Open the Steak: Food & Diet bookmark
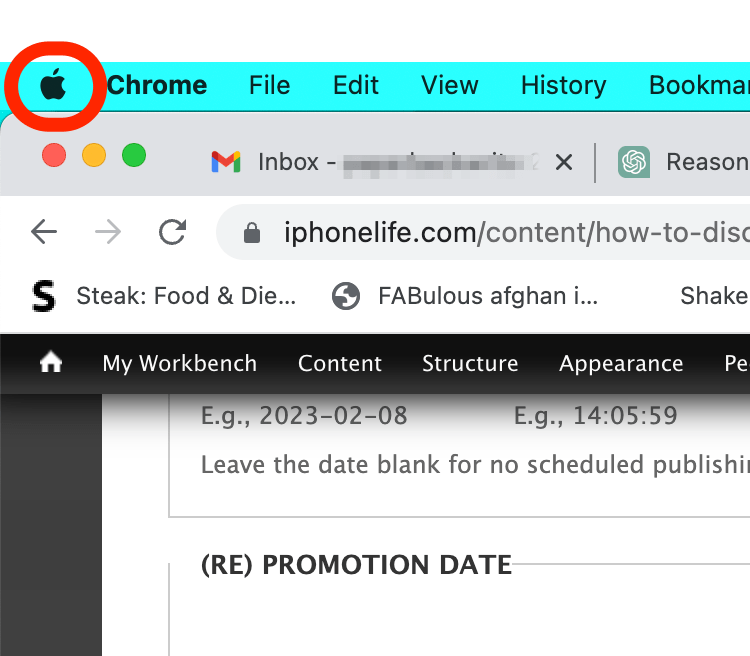Viewport: 750px width, 656px height. tap(165, 296)
